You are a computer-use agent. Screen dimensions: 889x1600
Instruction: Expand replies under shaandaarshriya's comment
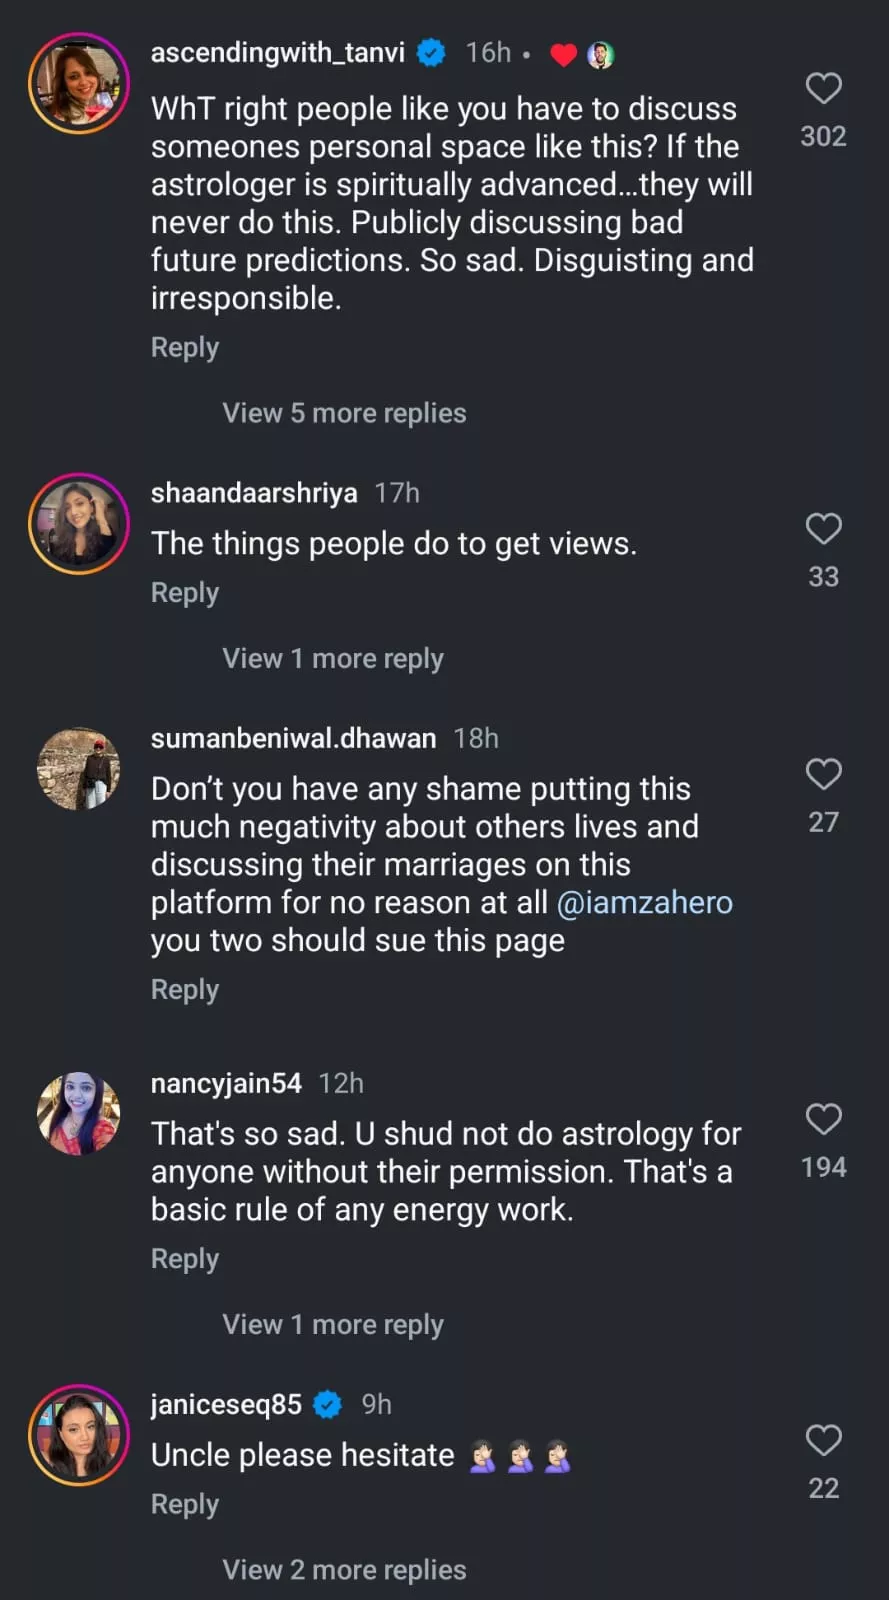point(332,658)
